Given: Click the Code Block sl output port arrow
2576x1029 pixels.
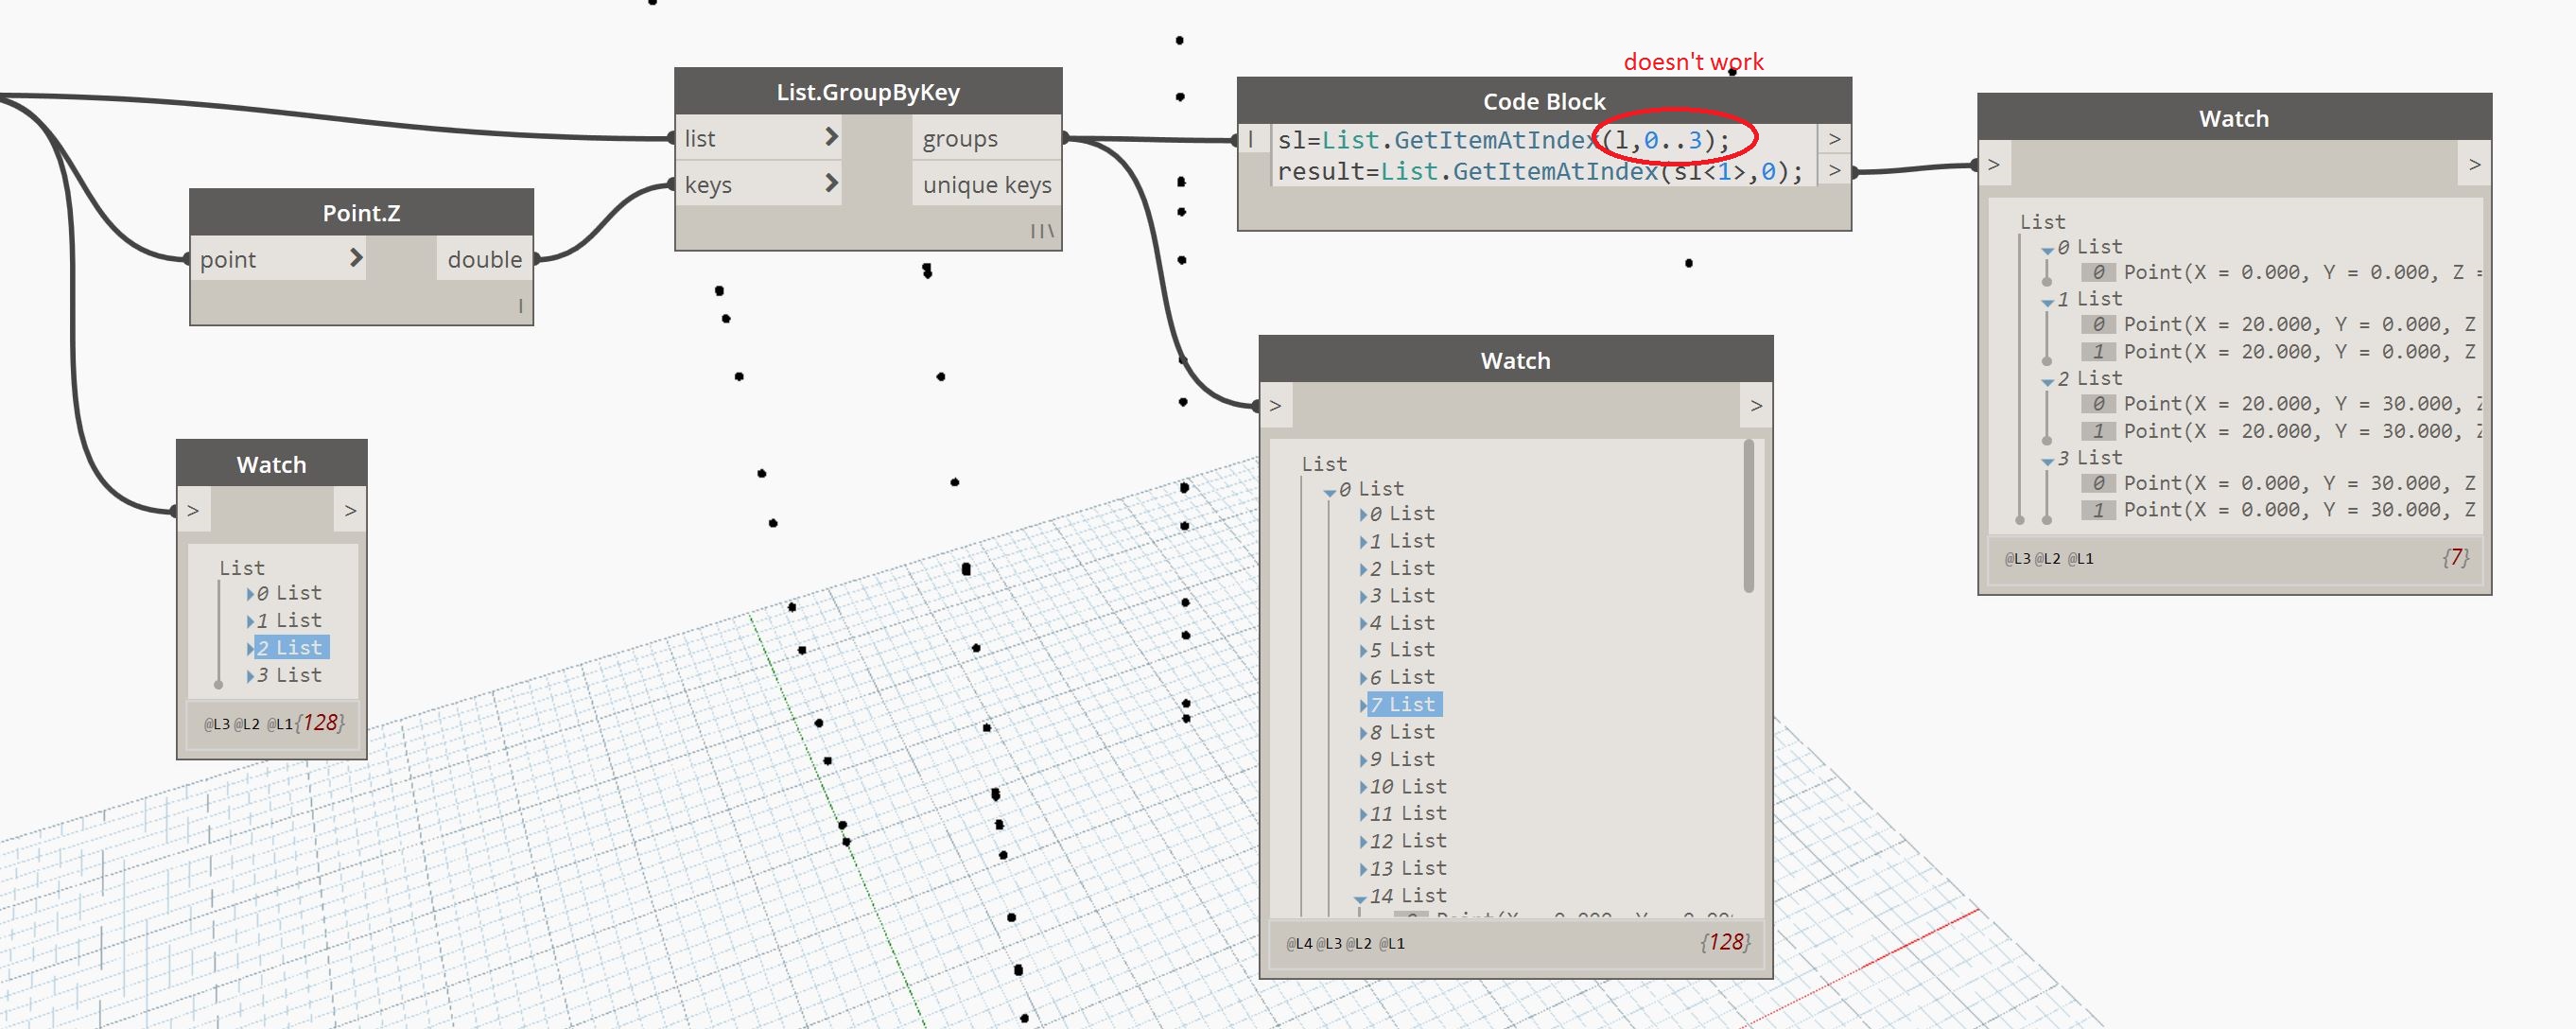Looking at the screenshot, I should [1834, 139].
